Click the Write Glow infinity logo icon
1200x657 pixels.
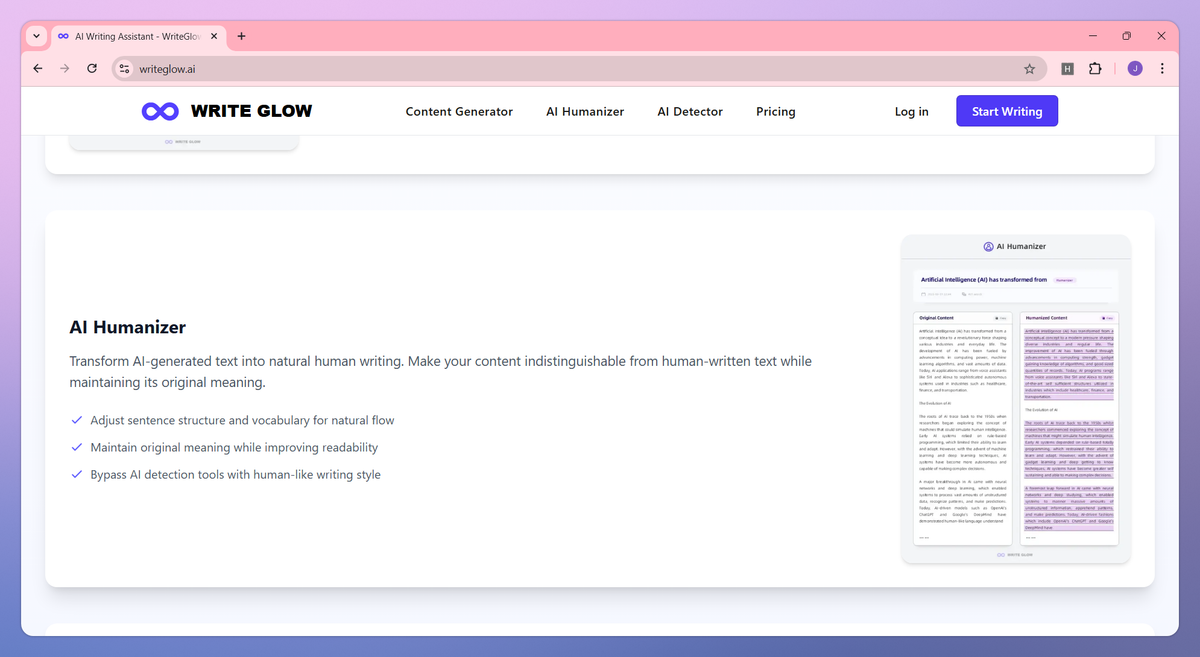tap(160, 111)
